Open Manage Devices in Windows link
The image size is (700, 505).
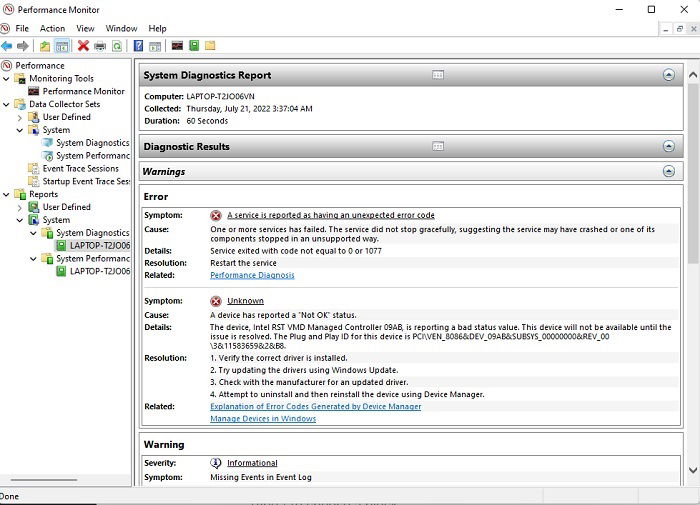pos(263,418)
